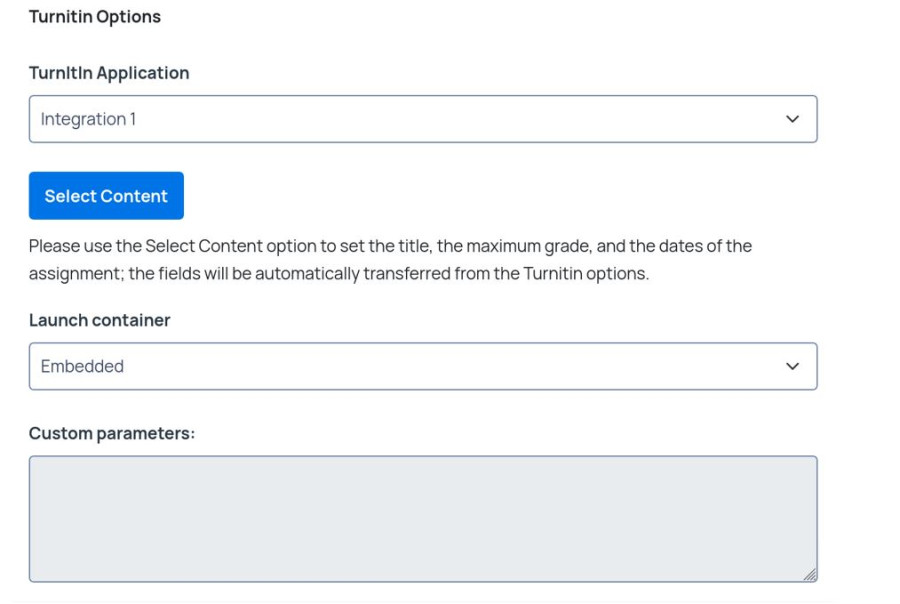Click the Select Content instructions paragraph
The width and height of the screenshot is (900, 604).
390,257
